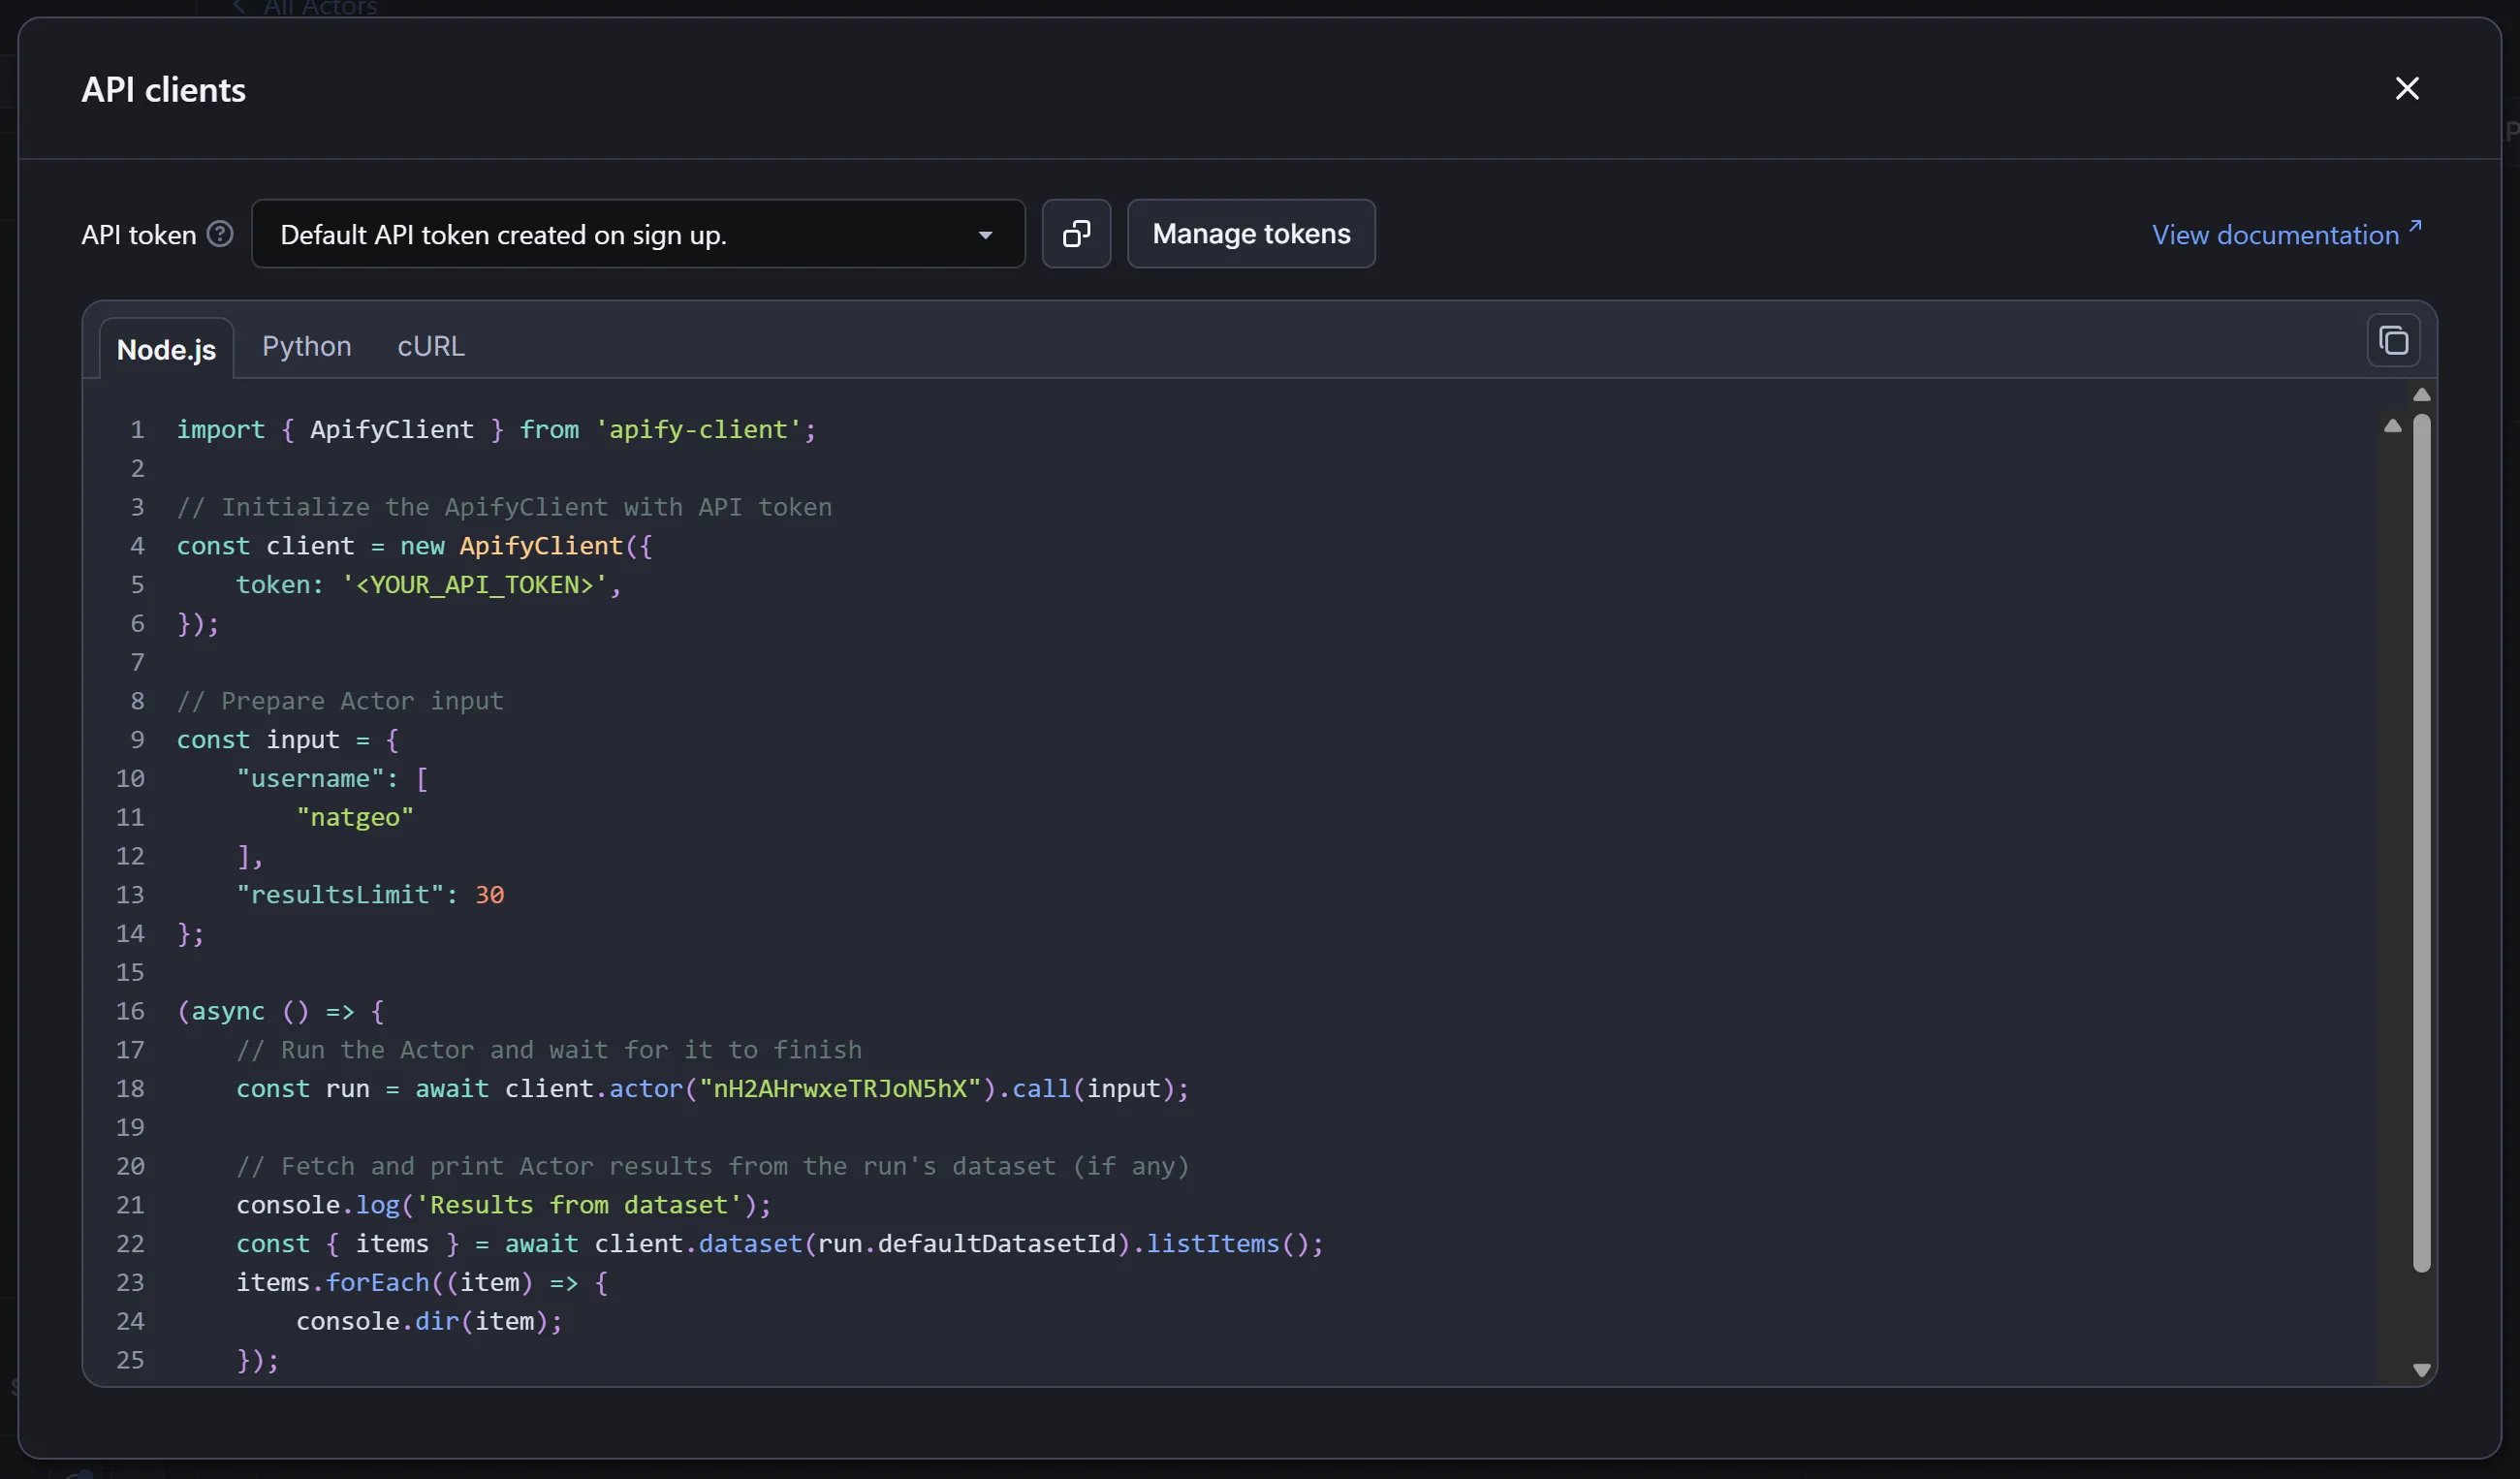Click the 'Prepare Actor input' comment
This screenshot has height=1479, width=2520.
(x=340, y=701)
